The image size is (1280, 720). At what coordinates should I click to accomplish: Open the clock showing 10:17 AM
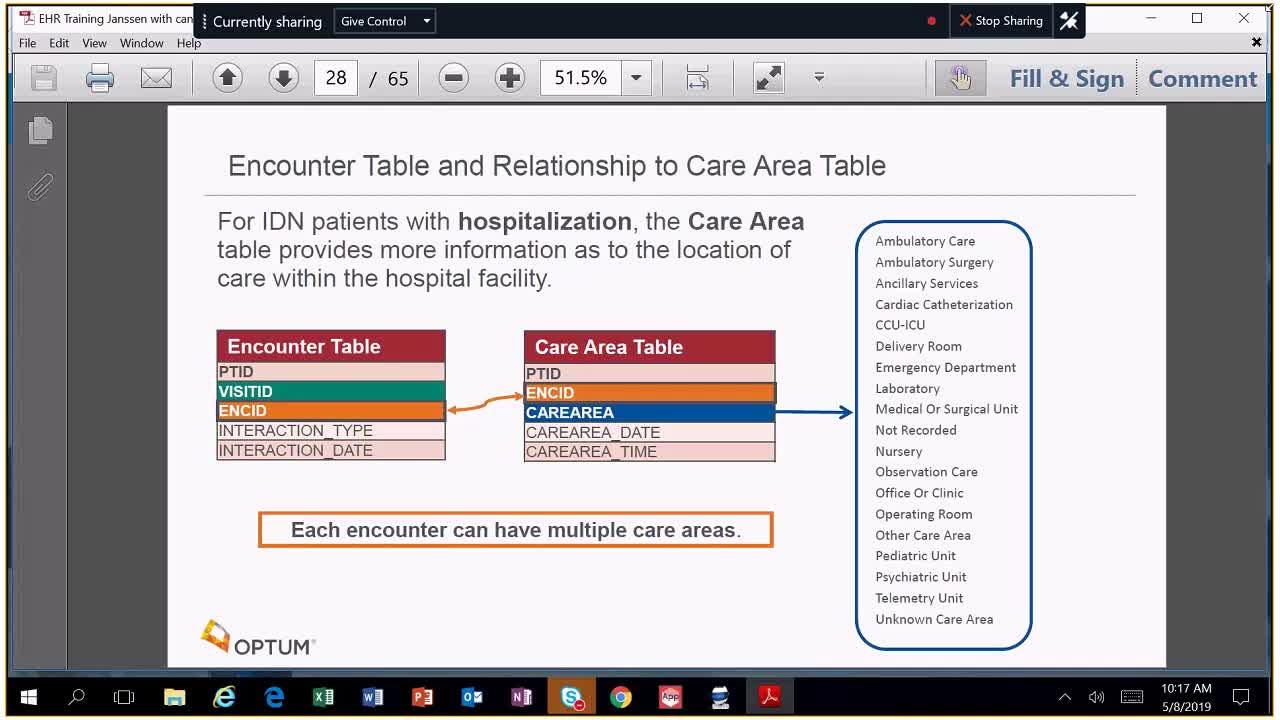[1186, 697]
